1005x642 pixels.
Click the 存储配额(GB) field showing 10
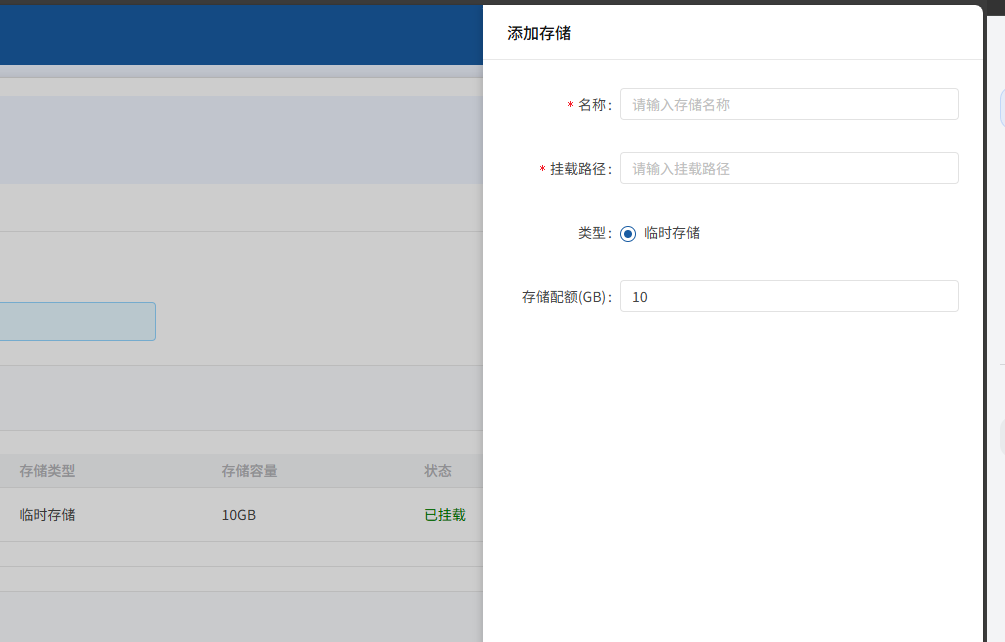[x=788, y=296]
